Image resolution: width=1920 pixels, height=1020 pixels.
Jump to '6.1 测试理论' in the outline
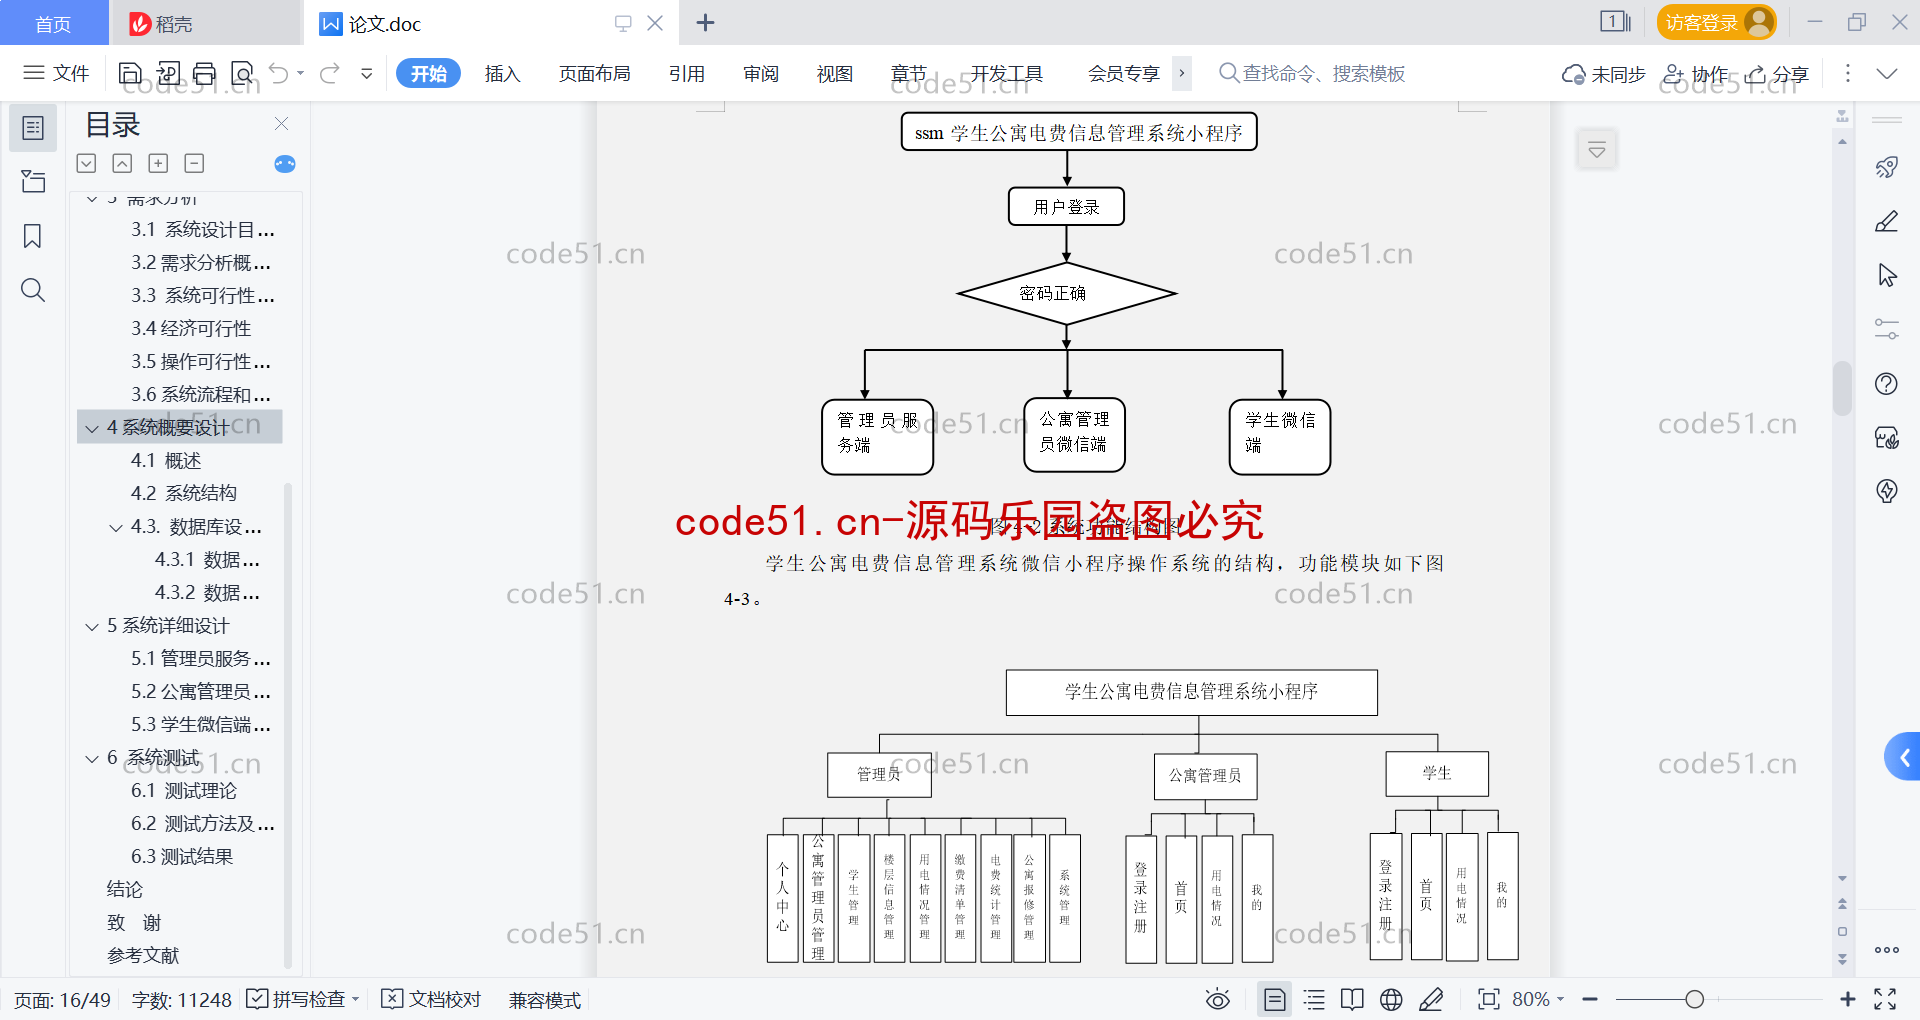184,791
